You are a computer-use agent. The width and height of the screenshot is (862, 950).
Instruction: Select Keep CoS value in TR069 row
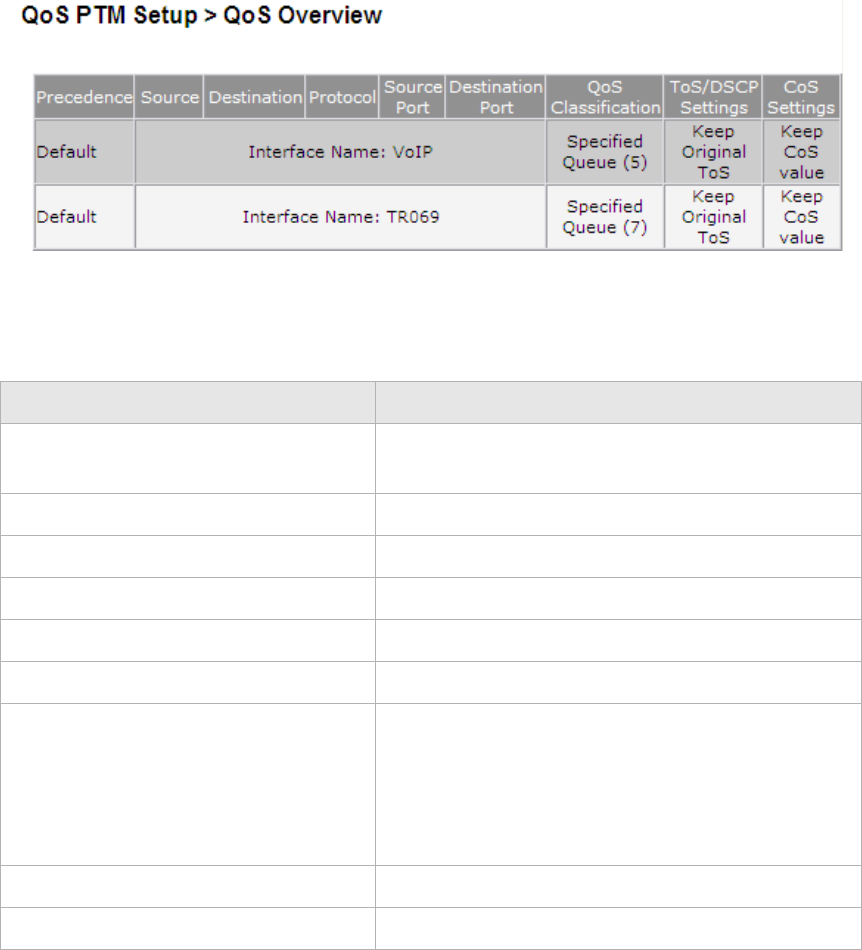point(801,217)
